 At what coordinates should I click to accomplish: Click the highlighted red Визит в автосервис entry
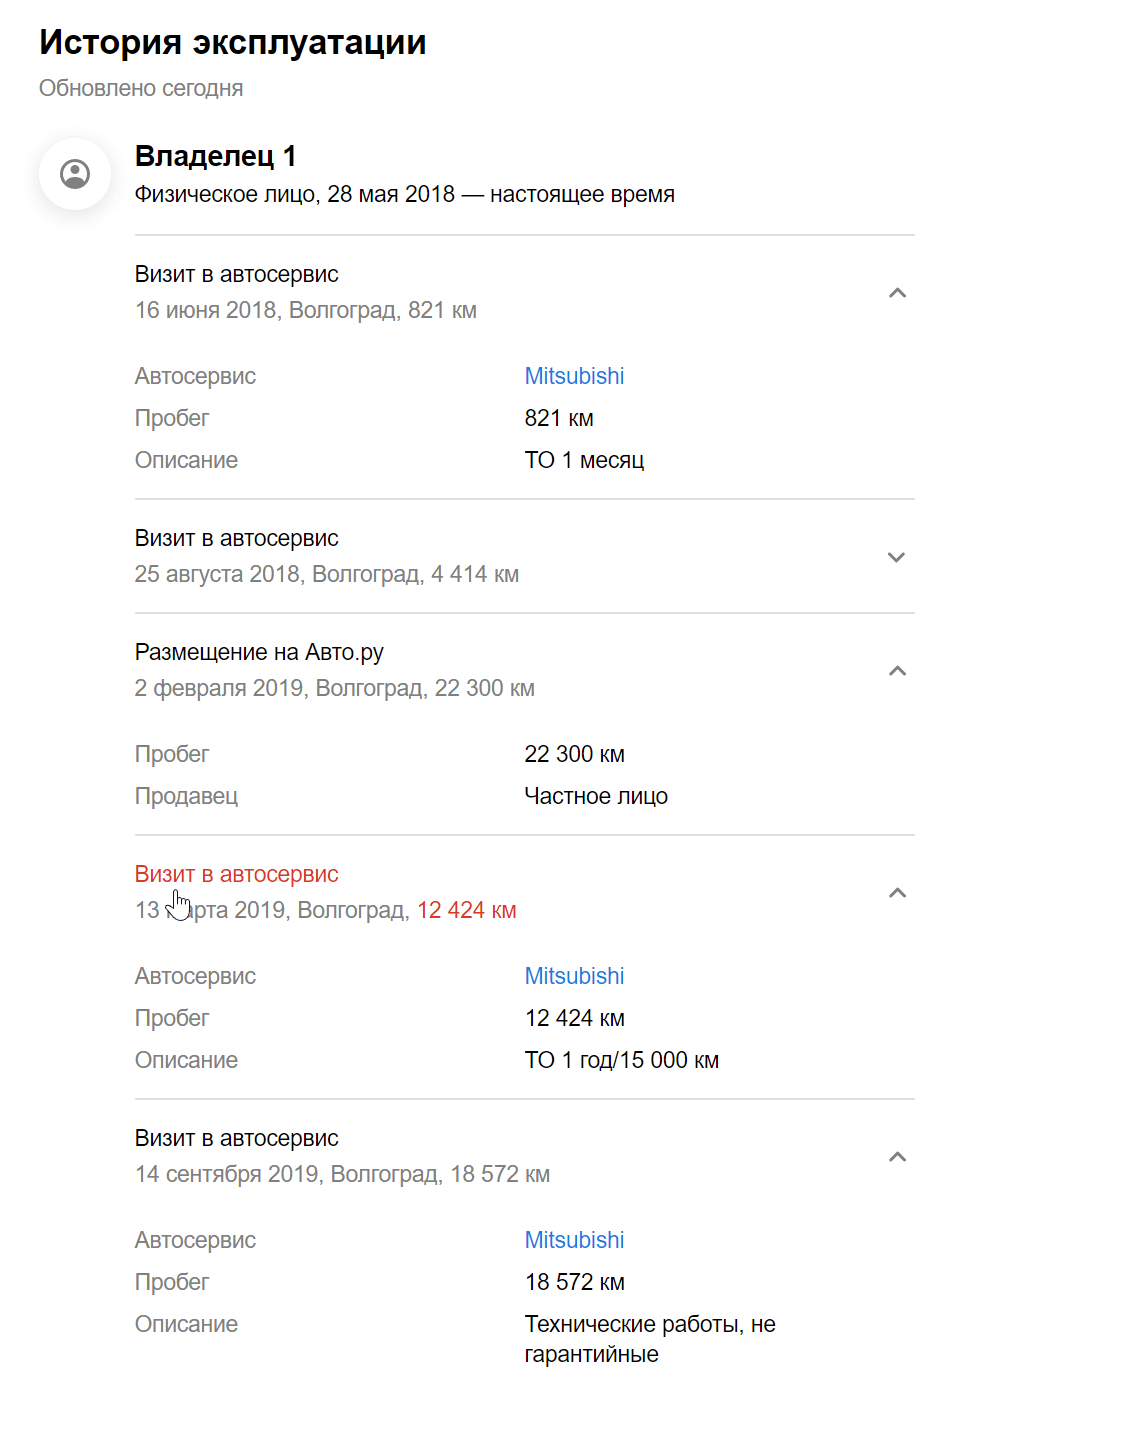[x=237, y=873]
